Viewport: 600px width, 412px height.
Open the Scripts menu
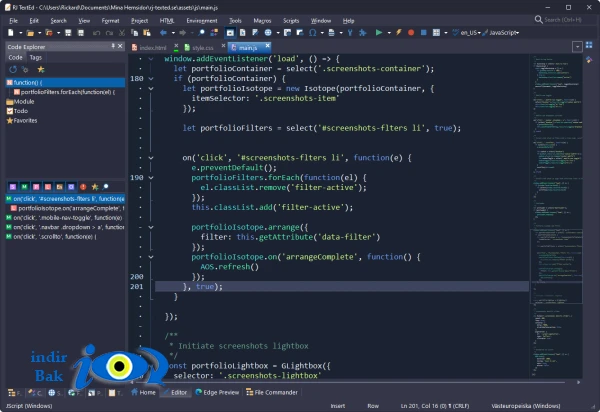click(291, 21)
